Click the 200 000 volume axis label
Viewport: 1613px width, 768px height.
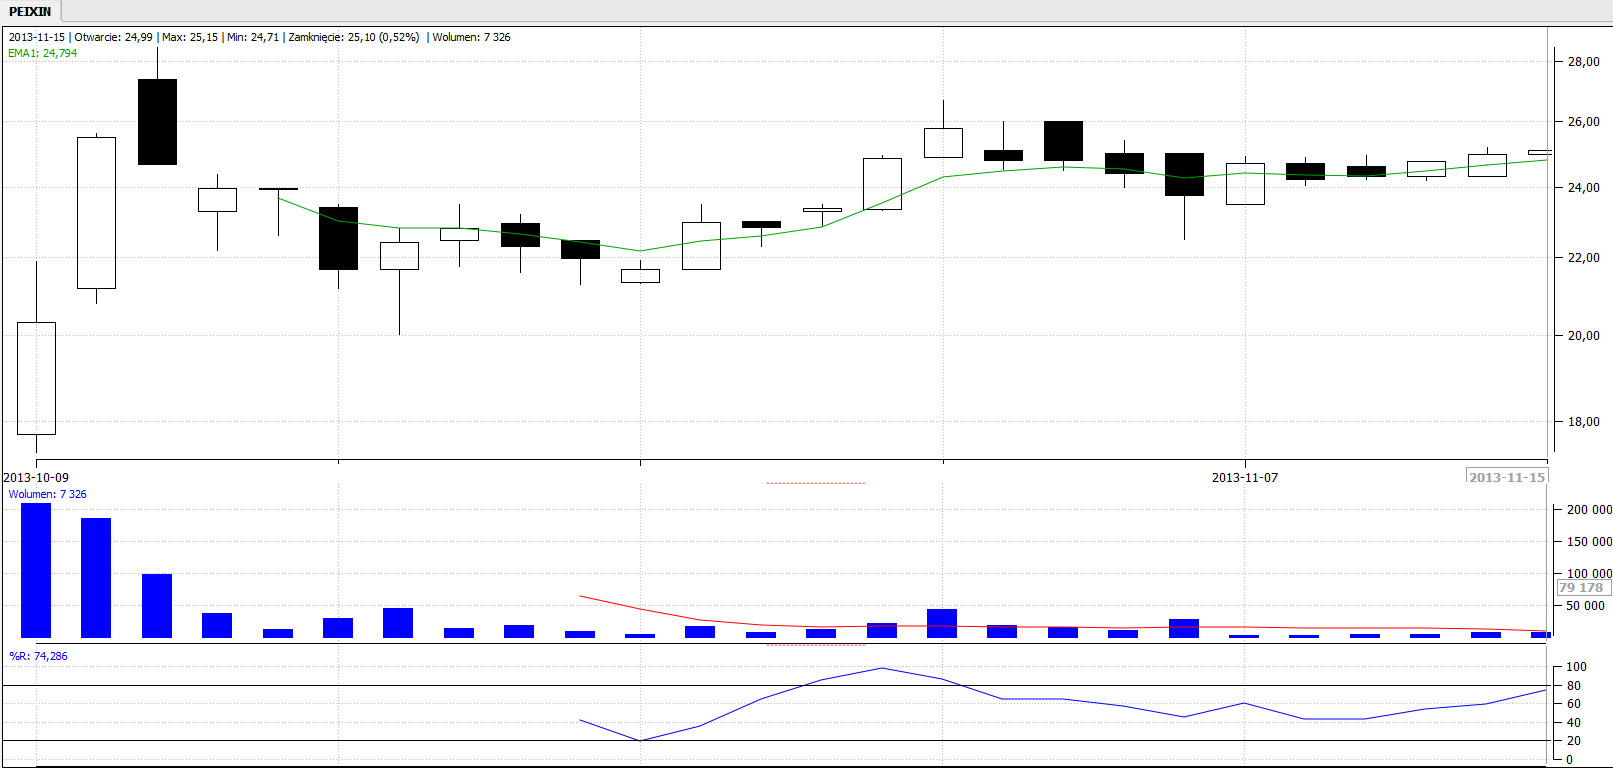(x=1589, y=510)
